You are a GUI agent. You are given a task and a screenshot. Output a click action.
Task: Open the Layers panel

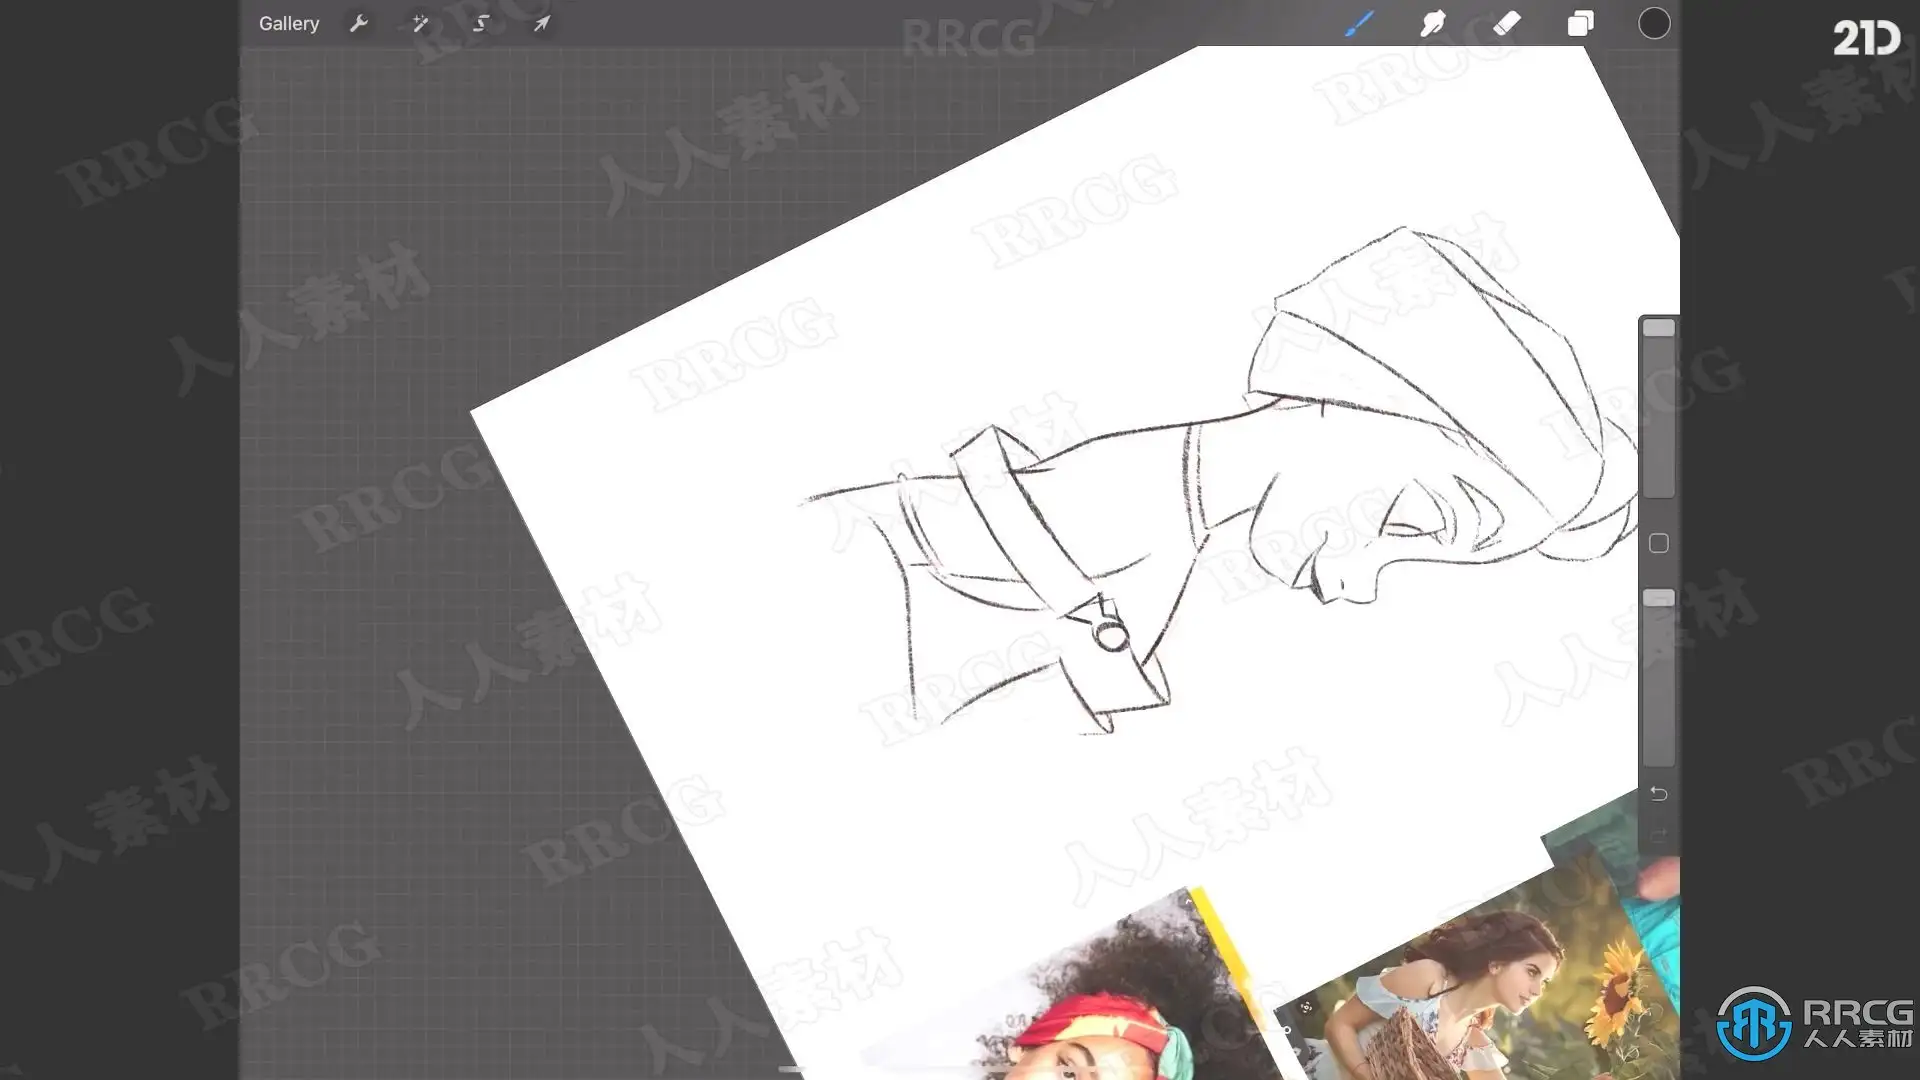(x=1580, y=23)
